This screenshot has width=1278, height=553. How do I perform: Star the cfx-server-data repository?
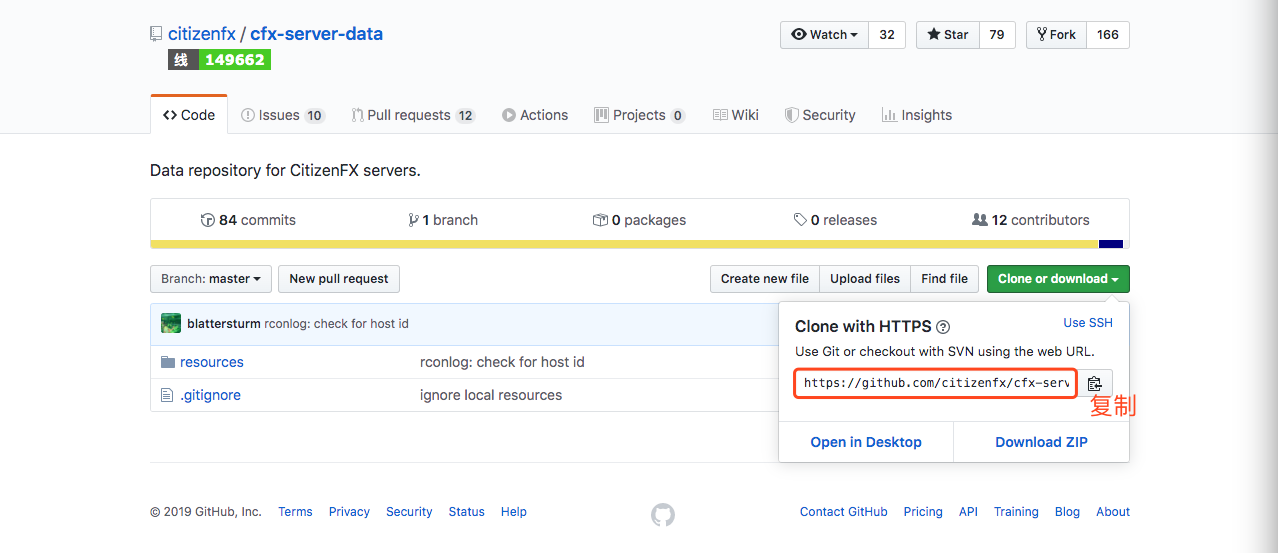947,35
